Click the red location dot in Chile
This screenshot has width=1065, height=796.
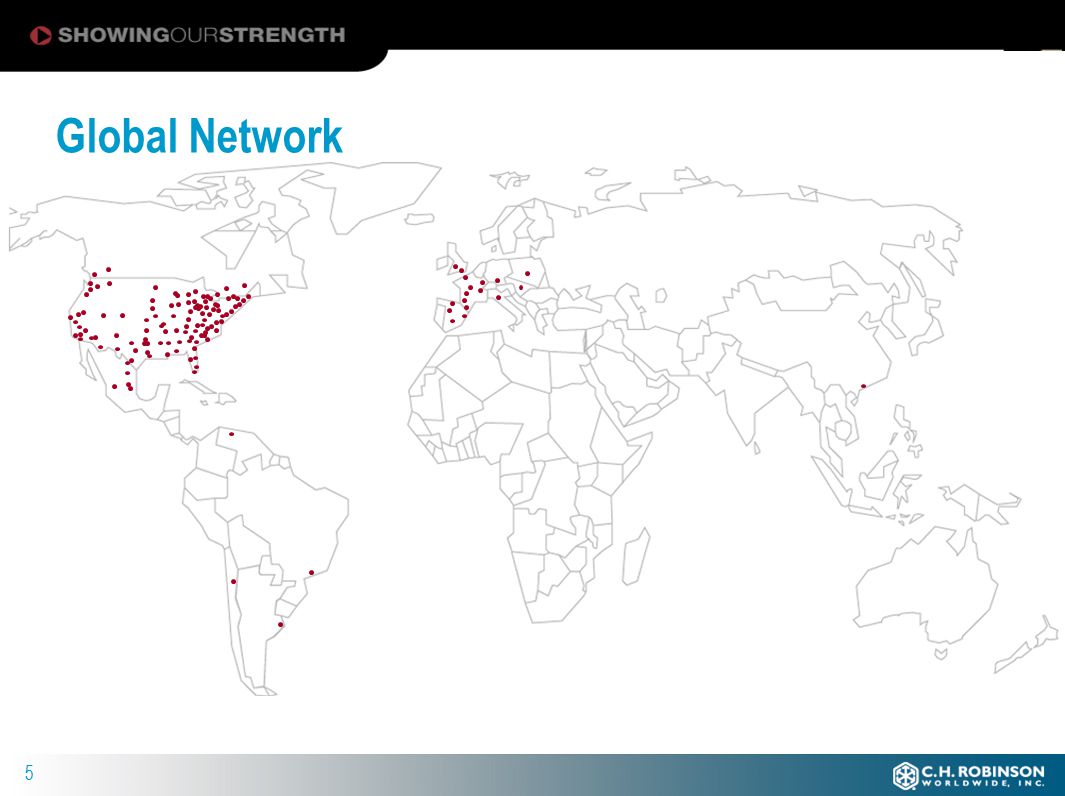click(233, 581)
